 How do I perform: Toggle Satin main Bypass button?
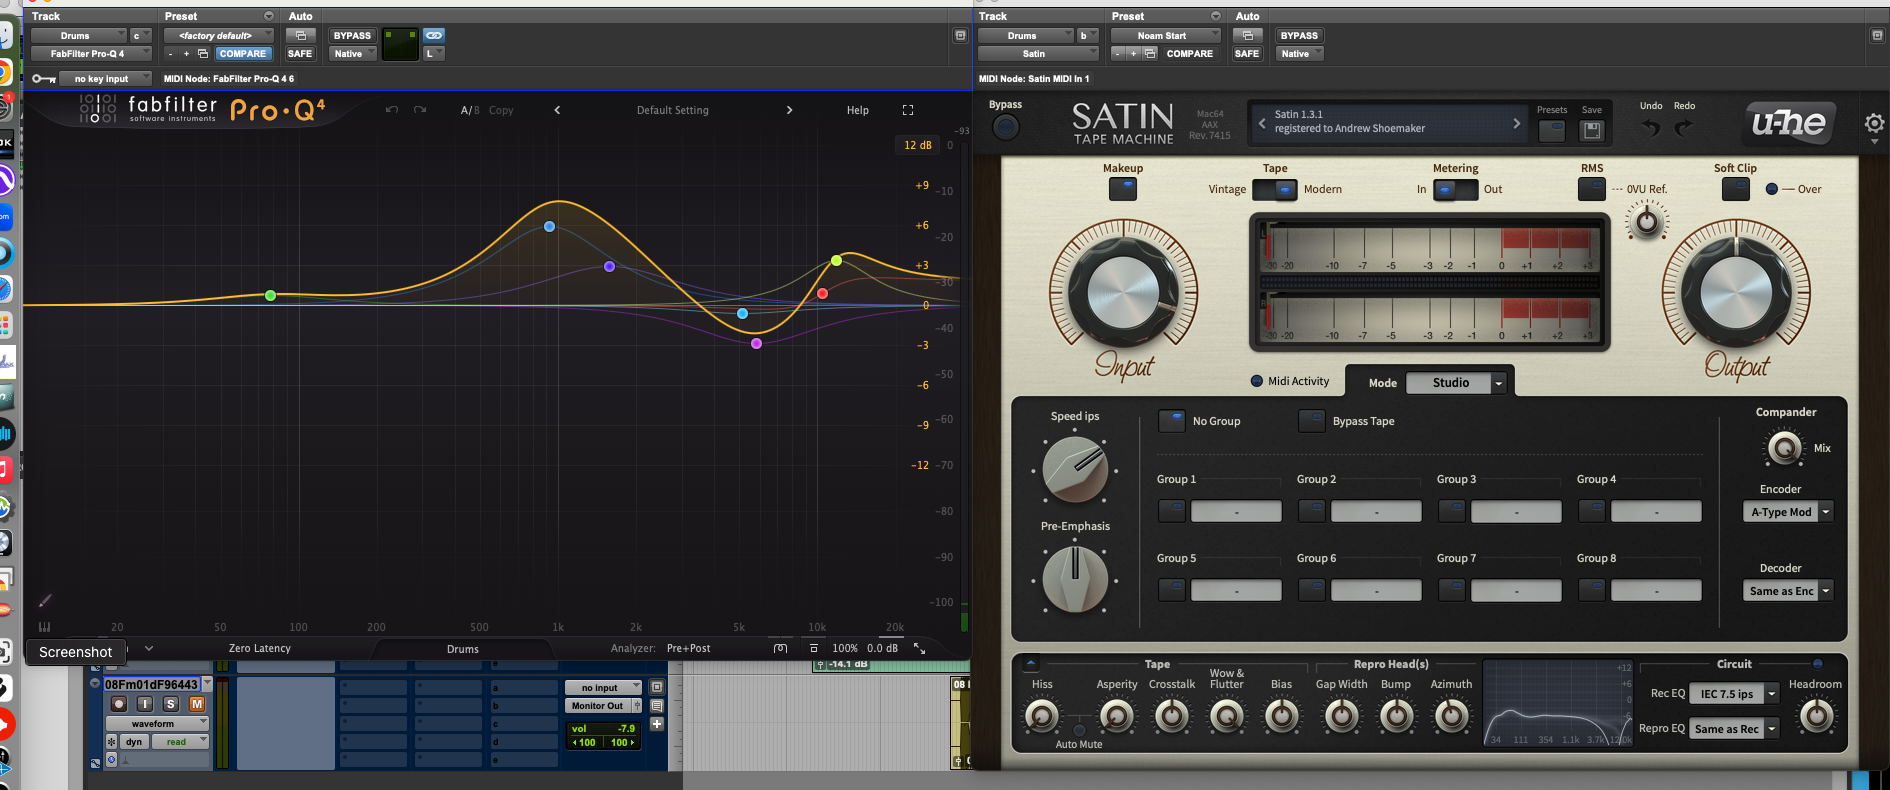[1005, 127]
